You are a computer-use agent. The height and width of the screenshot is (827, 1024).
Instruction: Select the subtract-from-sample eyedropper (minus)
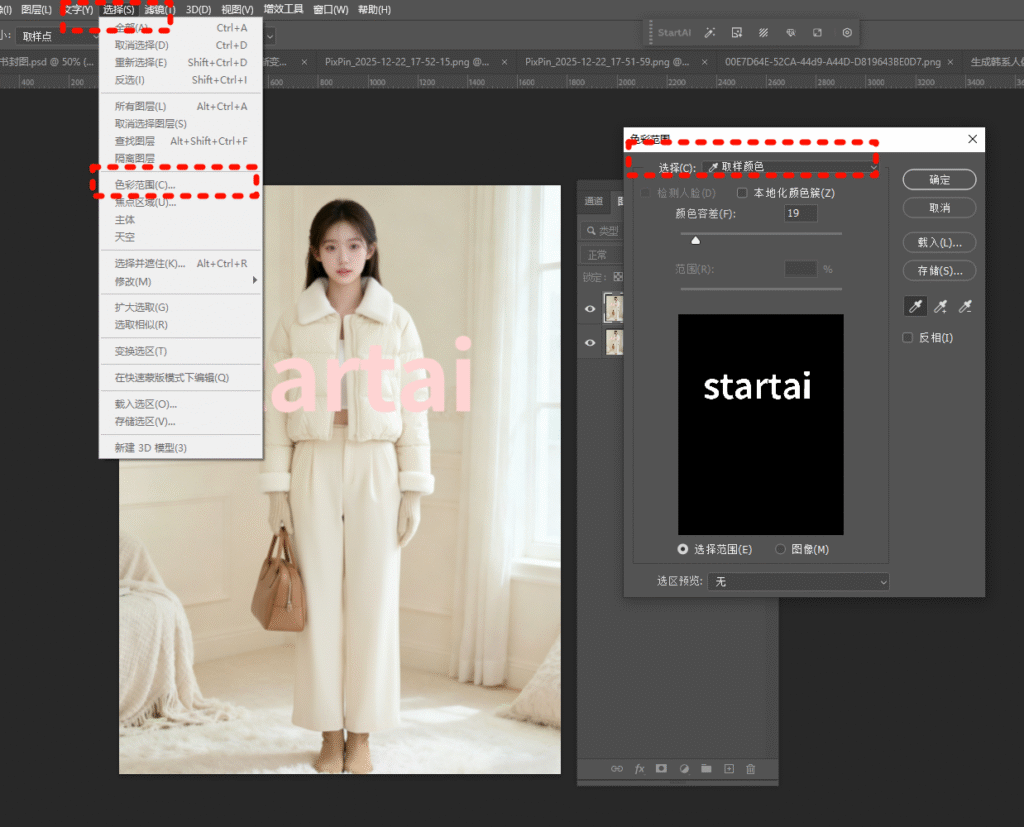pyautogui.click(x=965, y=307)
